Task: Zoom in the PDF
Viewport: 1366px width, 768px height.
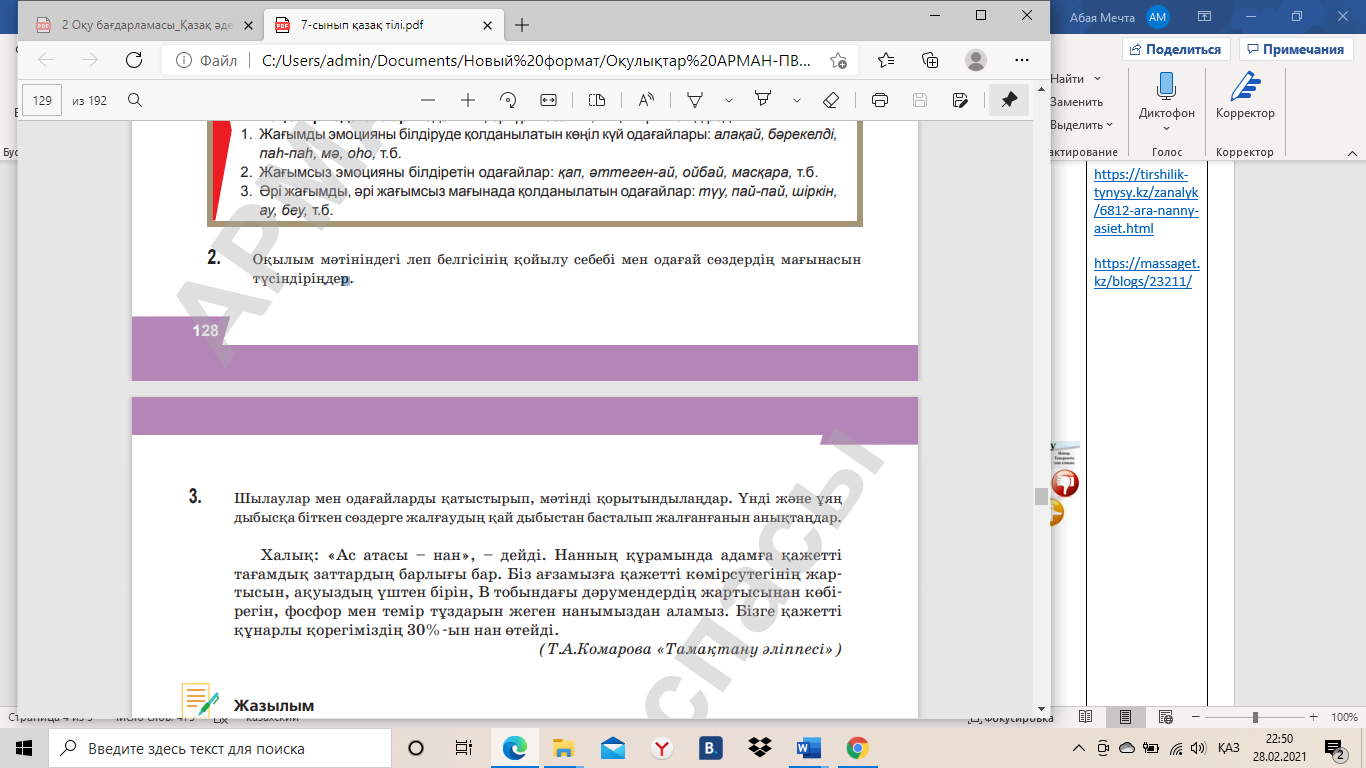Action: coord(467,100)
